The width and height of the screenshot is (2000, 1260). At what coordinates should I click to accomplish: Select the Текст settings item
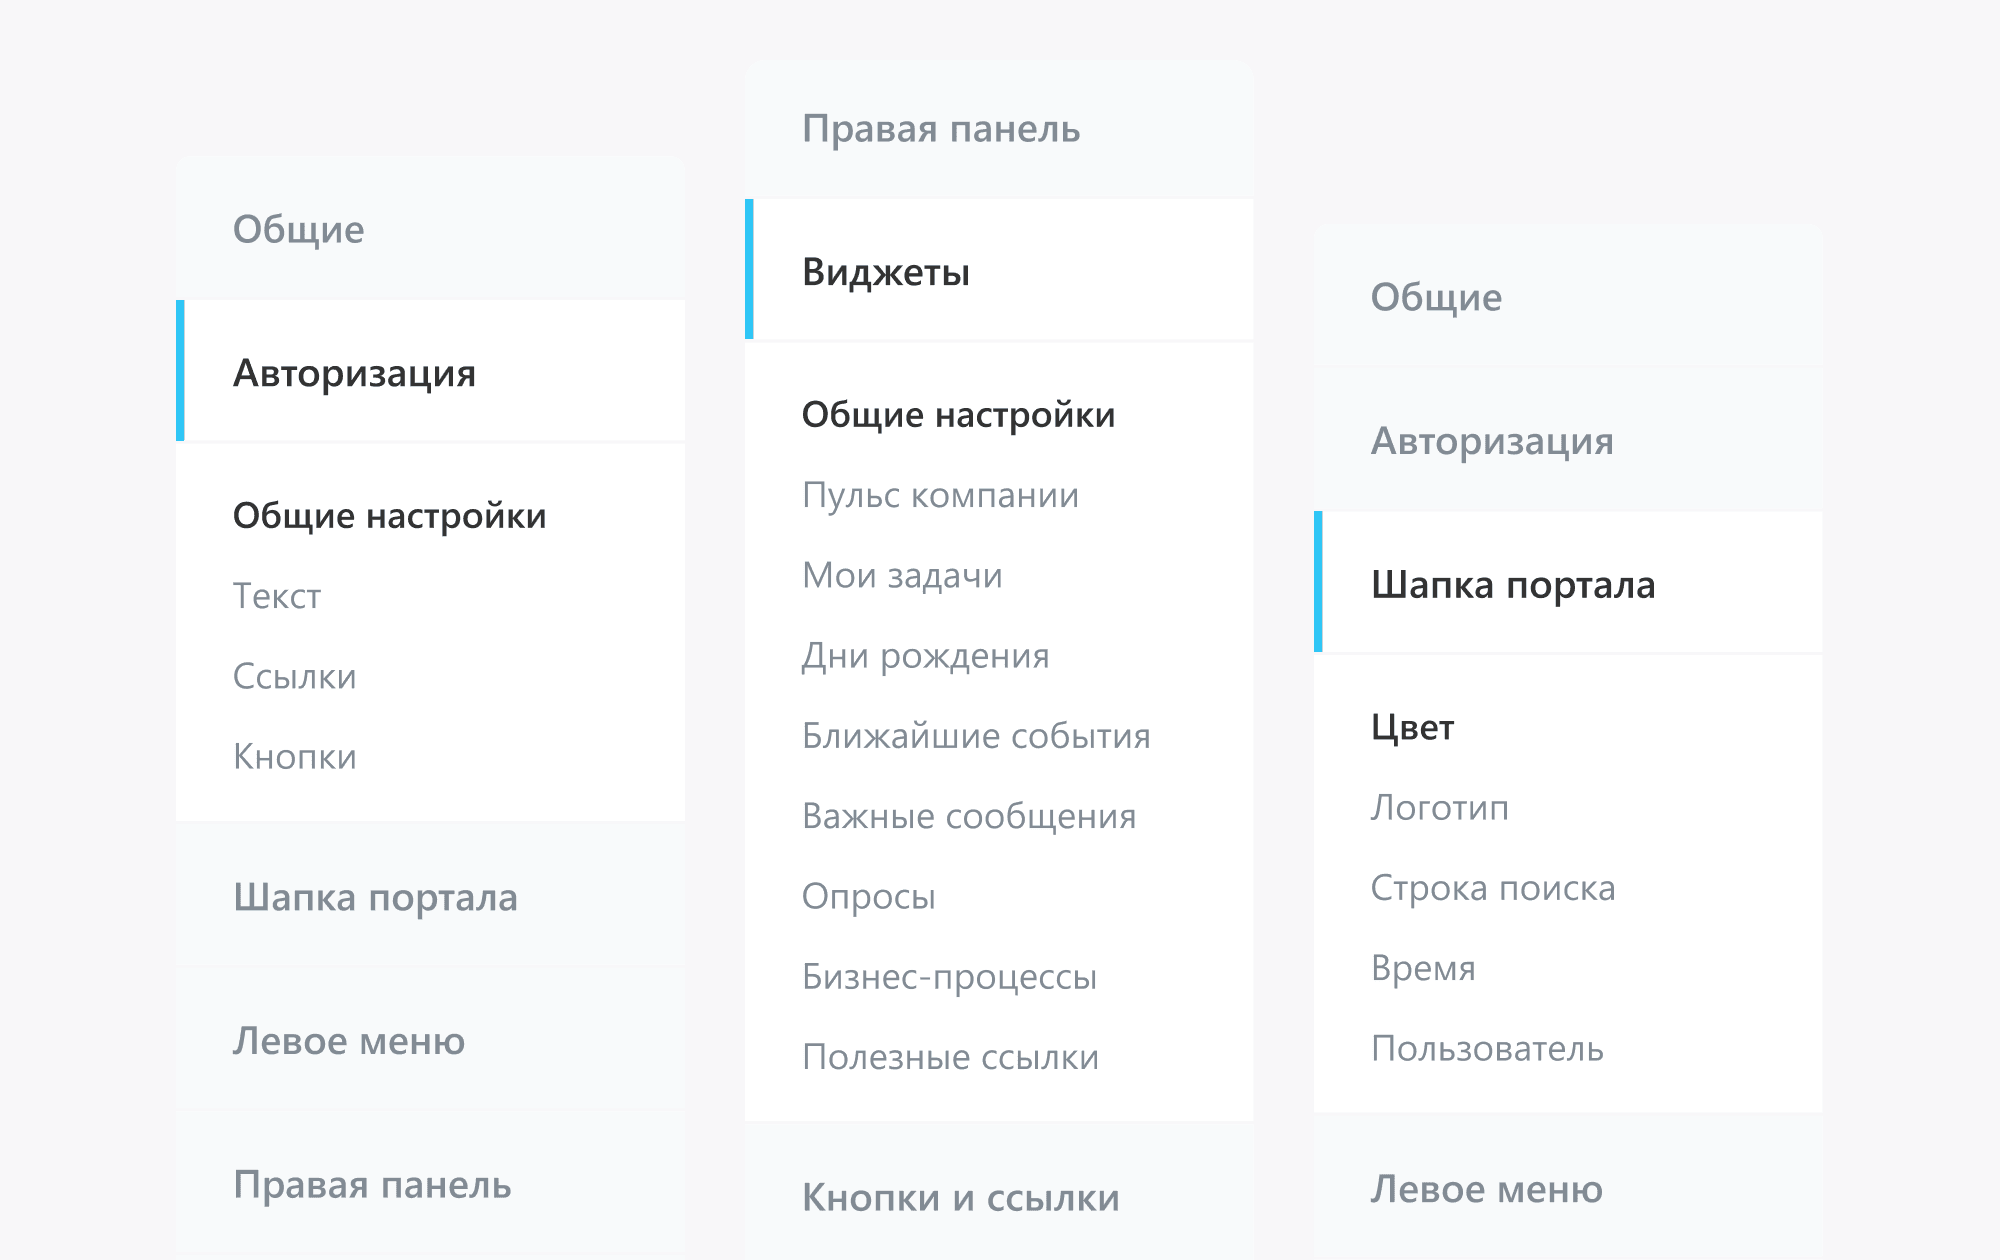pos(277,596)
